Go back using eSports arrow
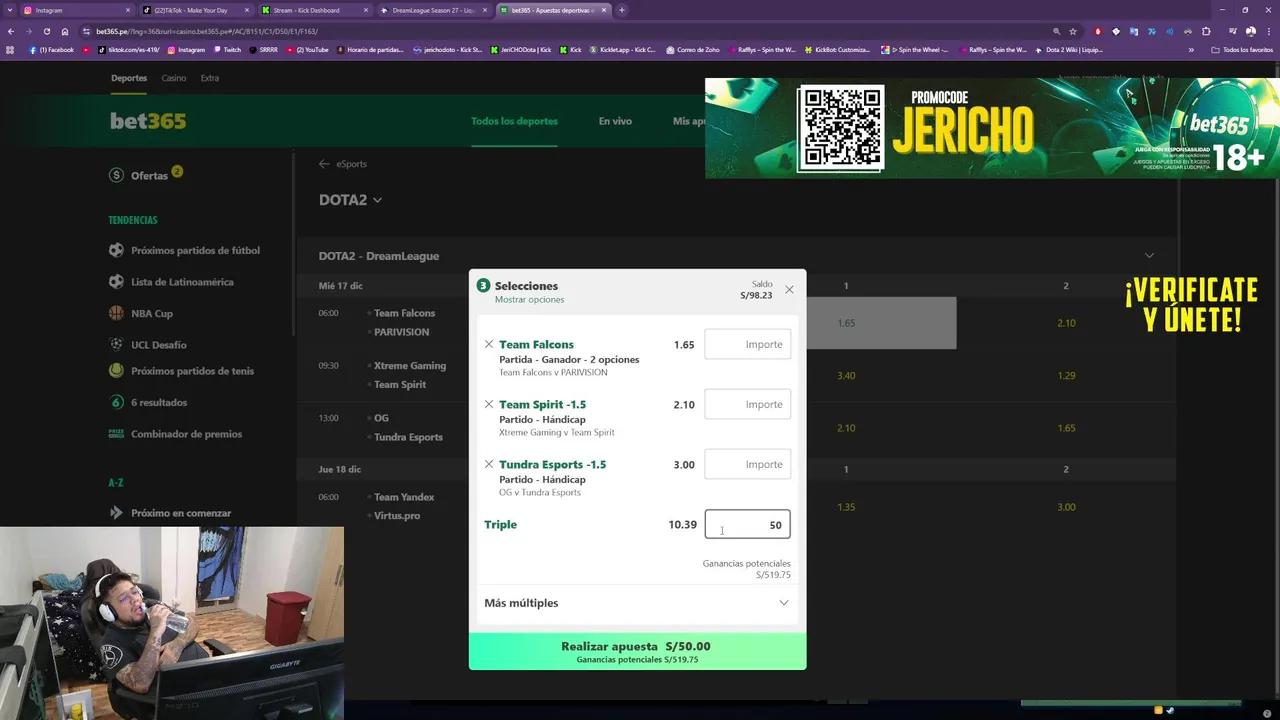 [x=324, y=164]
